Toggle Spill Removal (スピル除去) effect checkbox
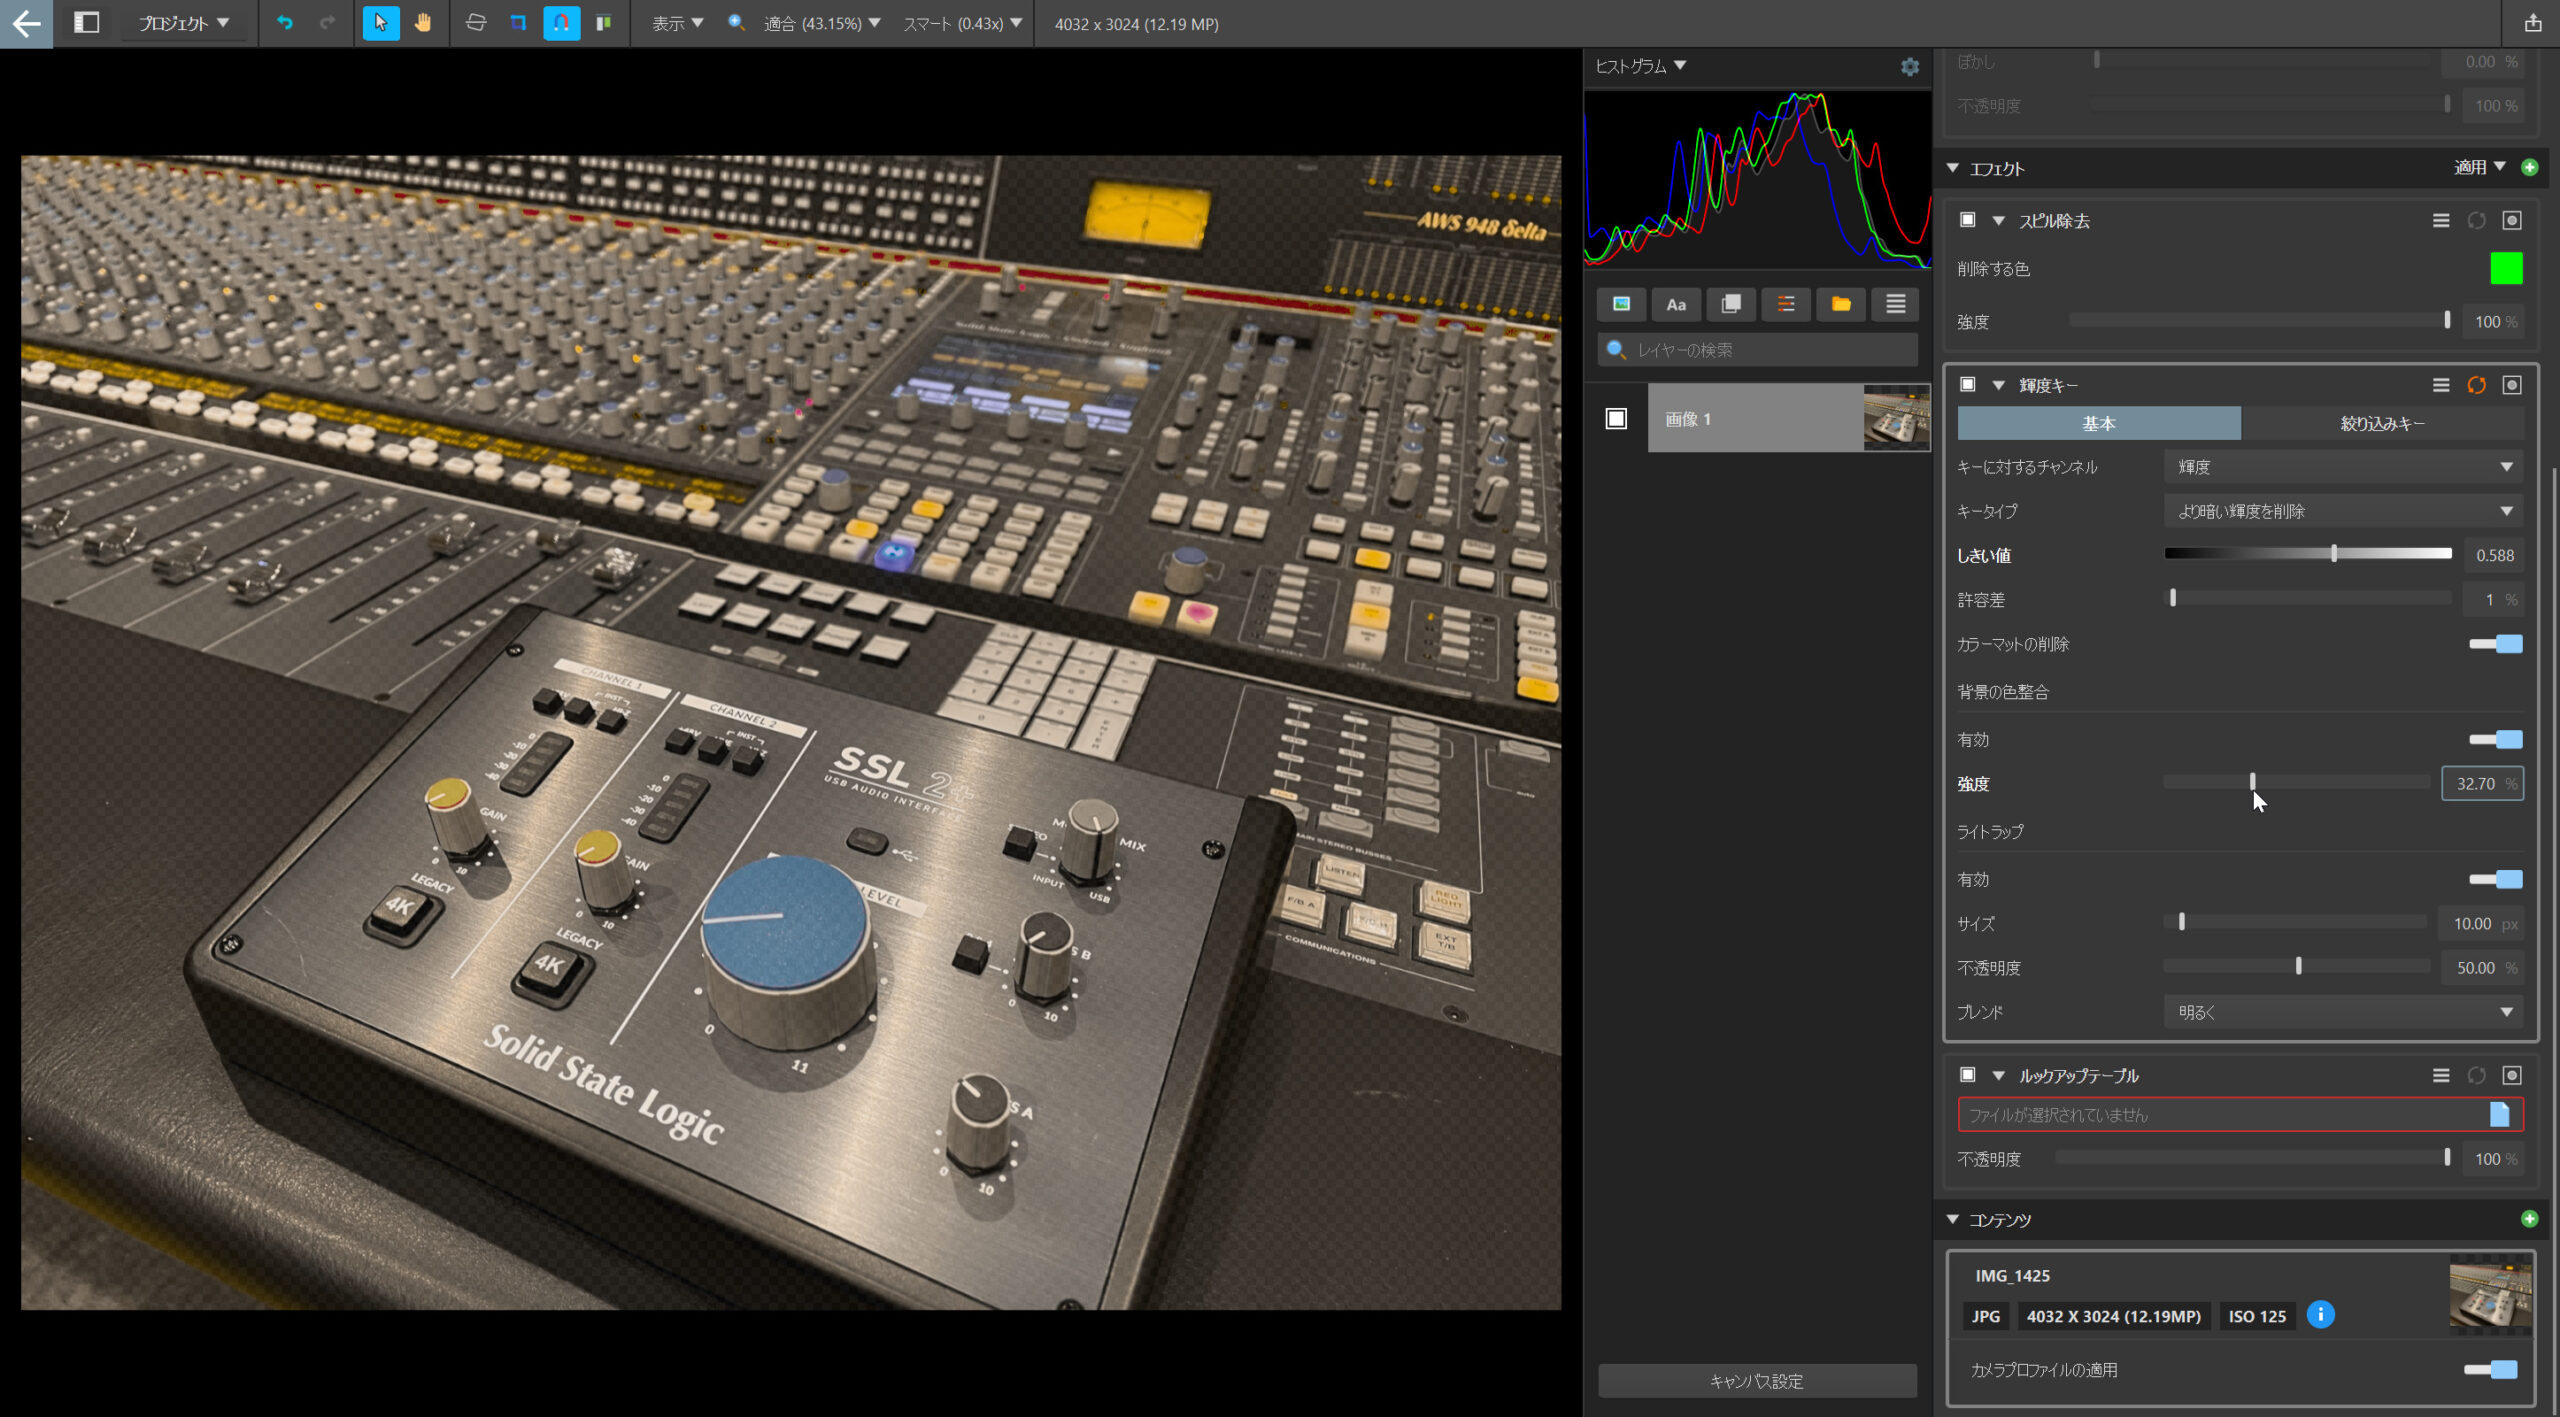2560x1417 pixels. click(1967, 220)
